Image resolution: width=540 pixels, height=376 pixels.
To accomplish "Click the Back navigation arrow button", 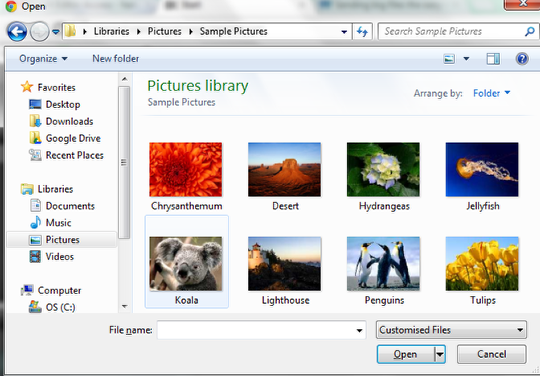I will [17, 32].
